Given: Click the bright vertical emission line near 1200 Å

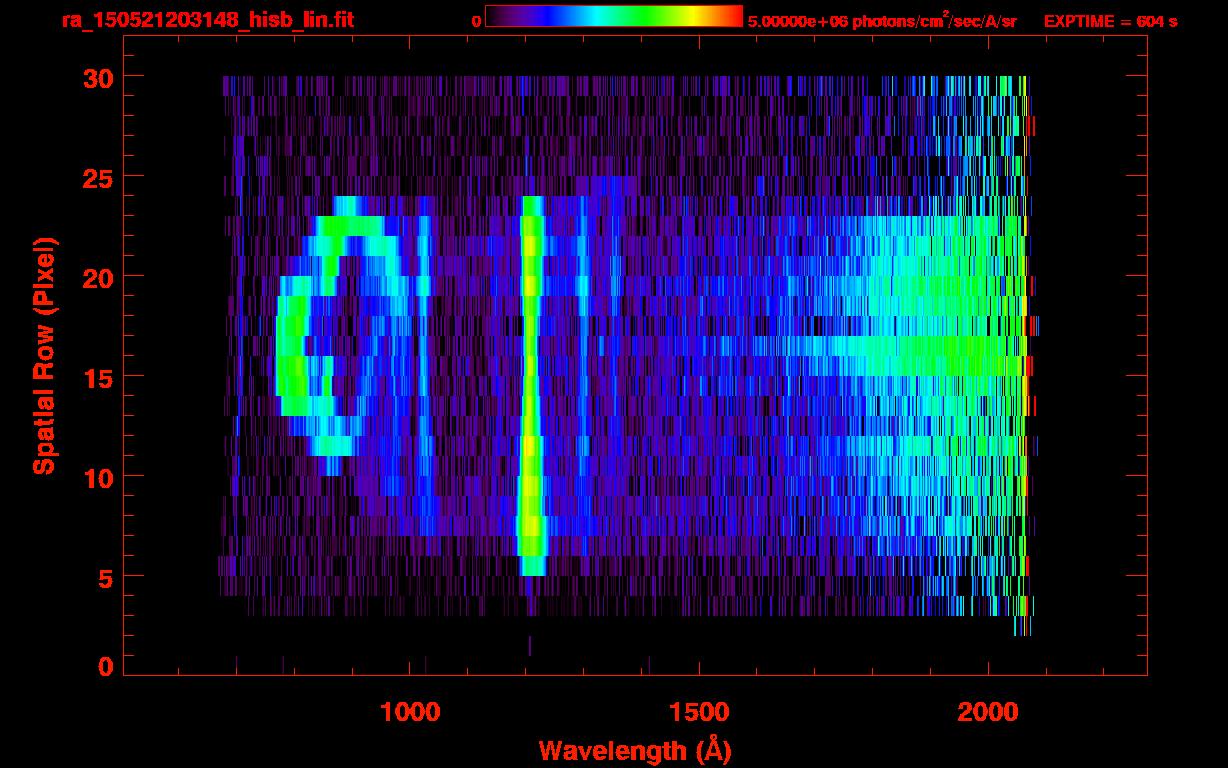Looking at the screenshot, I should click(x=531, y=380).
